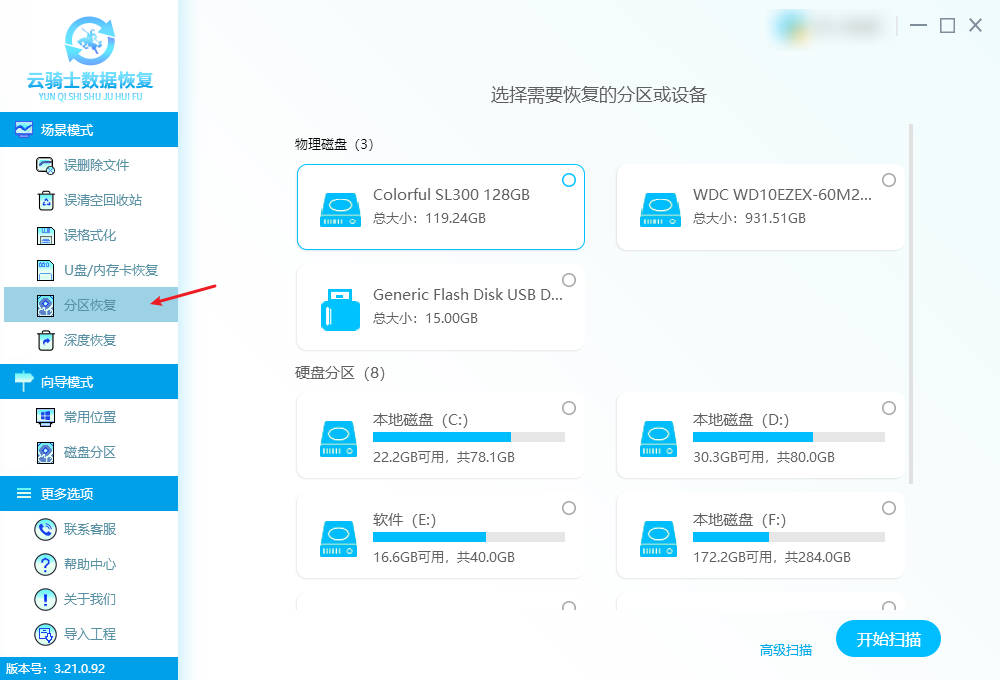Click the 22.2GB可用, 共78.1GB text

444,457
